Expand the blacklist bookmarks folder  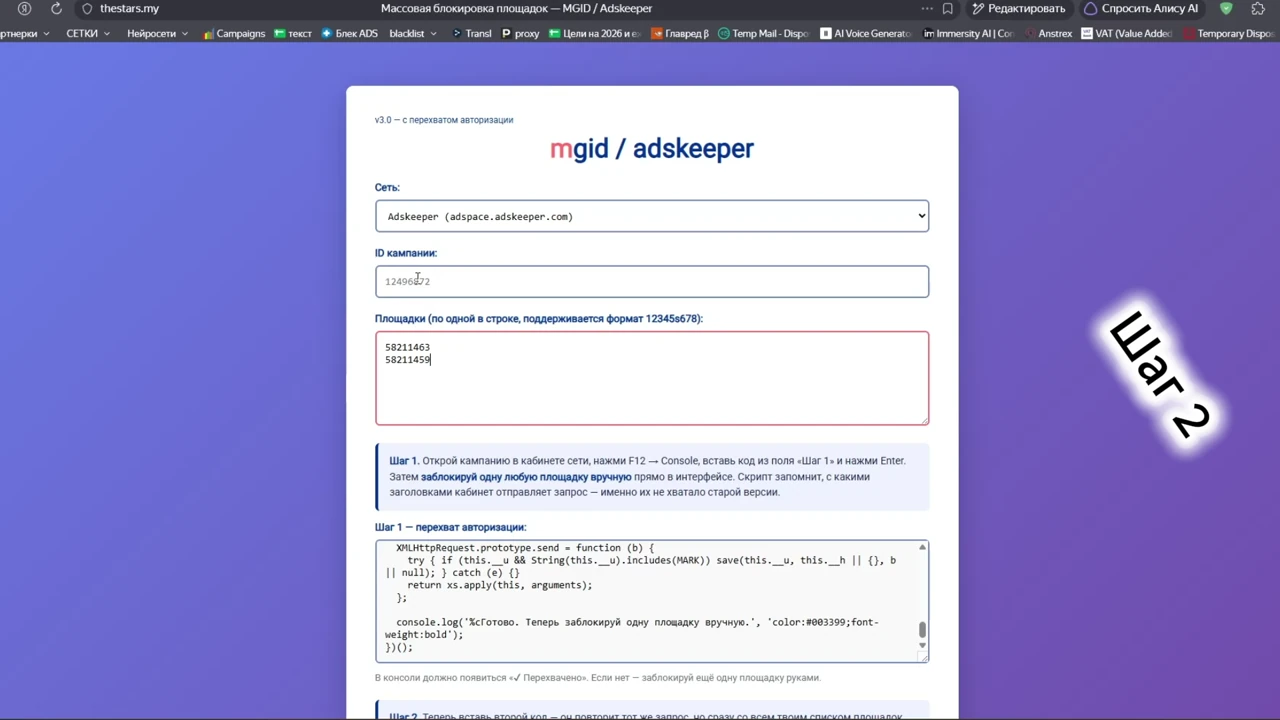click(x=413, y=34)
